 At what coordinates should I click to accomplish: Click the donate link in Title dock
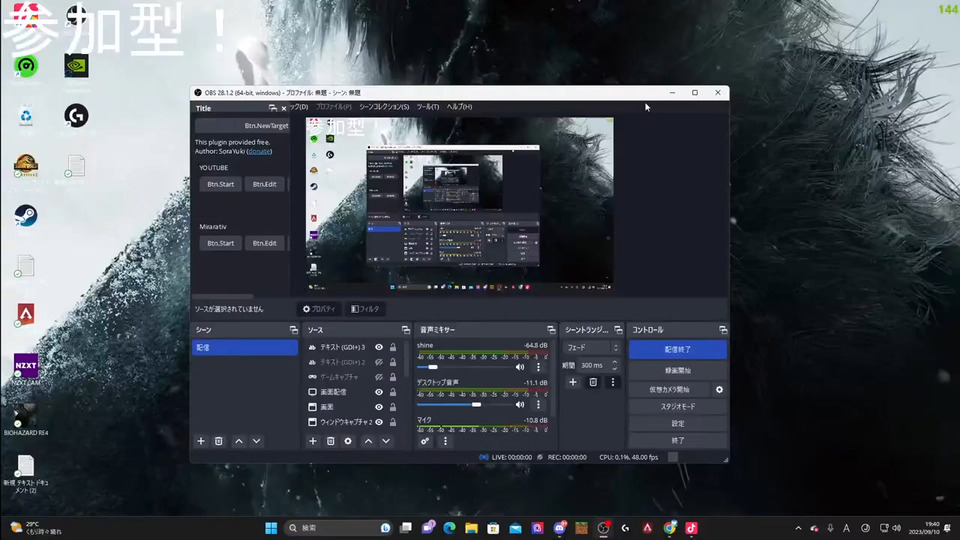point(259,151)
